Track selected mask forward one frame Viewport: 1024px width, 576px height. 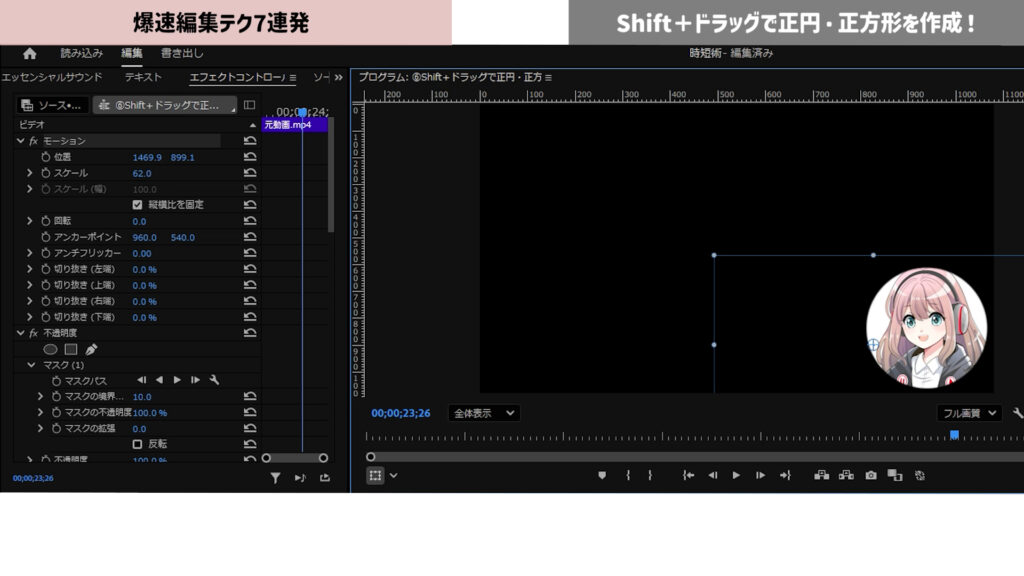[x=195, y=380]
